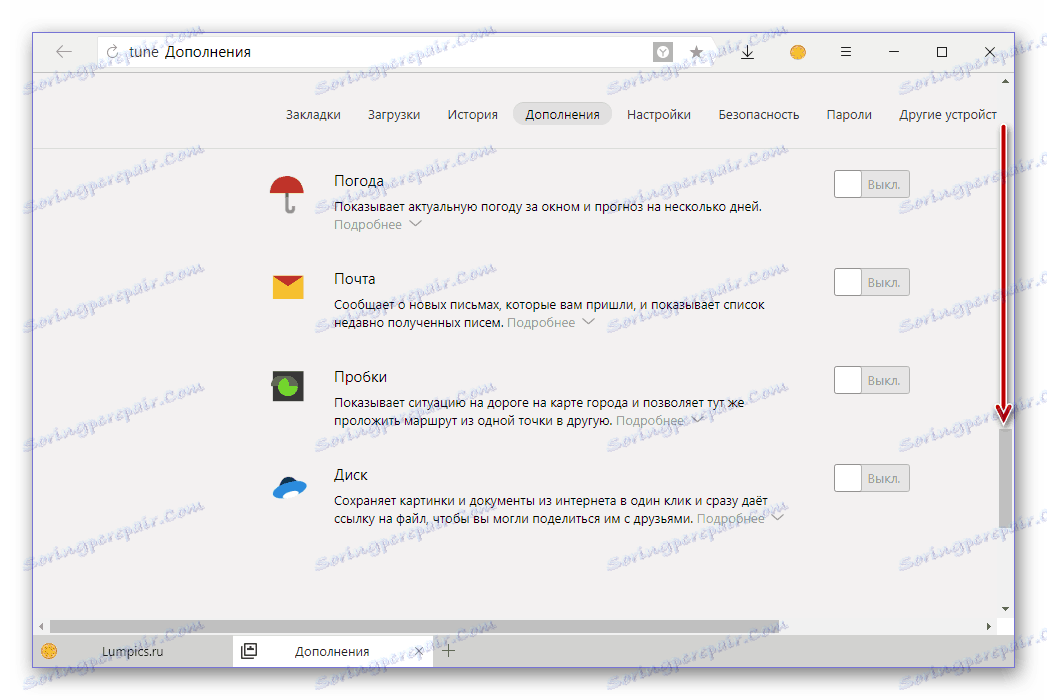The width and height of the screenshot is (1047, 700).
Task: Go back with the arrow button
Action: click(x=64, y=51)
